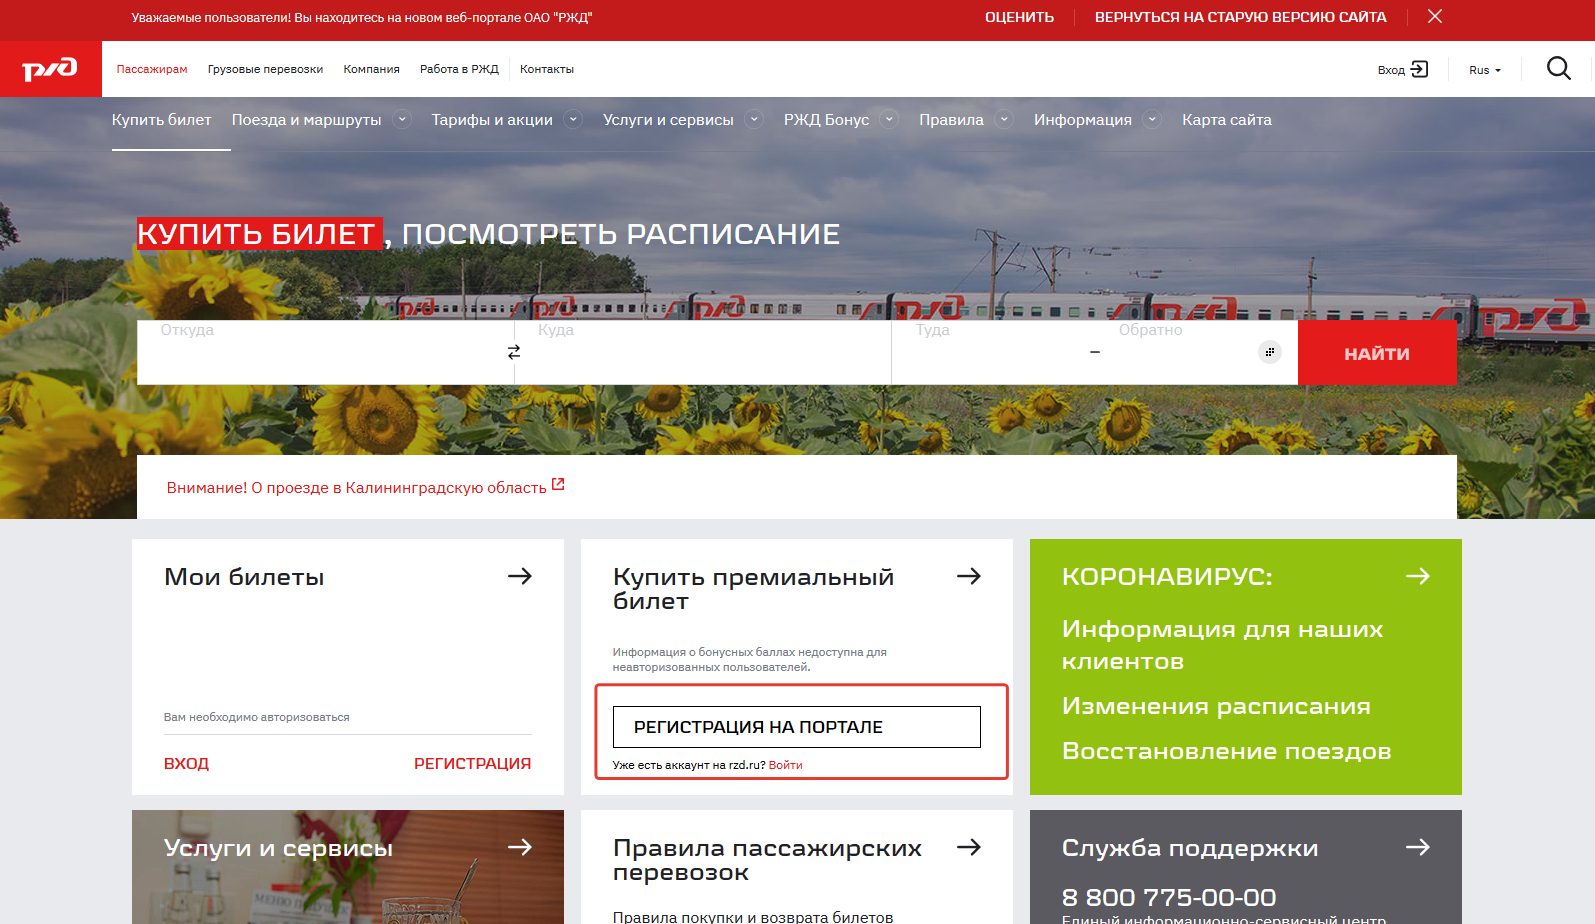Click the Регистрация на портале button
This screenshot has height=924, width=1595.
point(796,727)
